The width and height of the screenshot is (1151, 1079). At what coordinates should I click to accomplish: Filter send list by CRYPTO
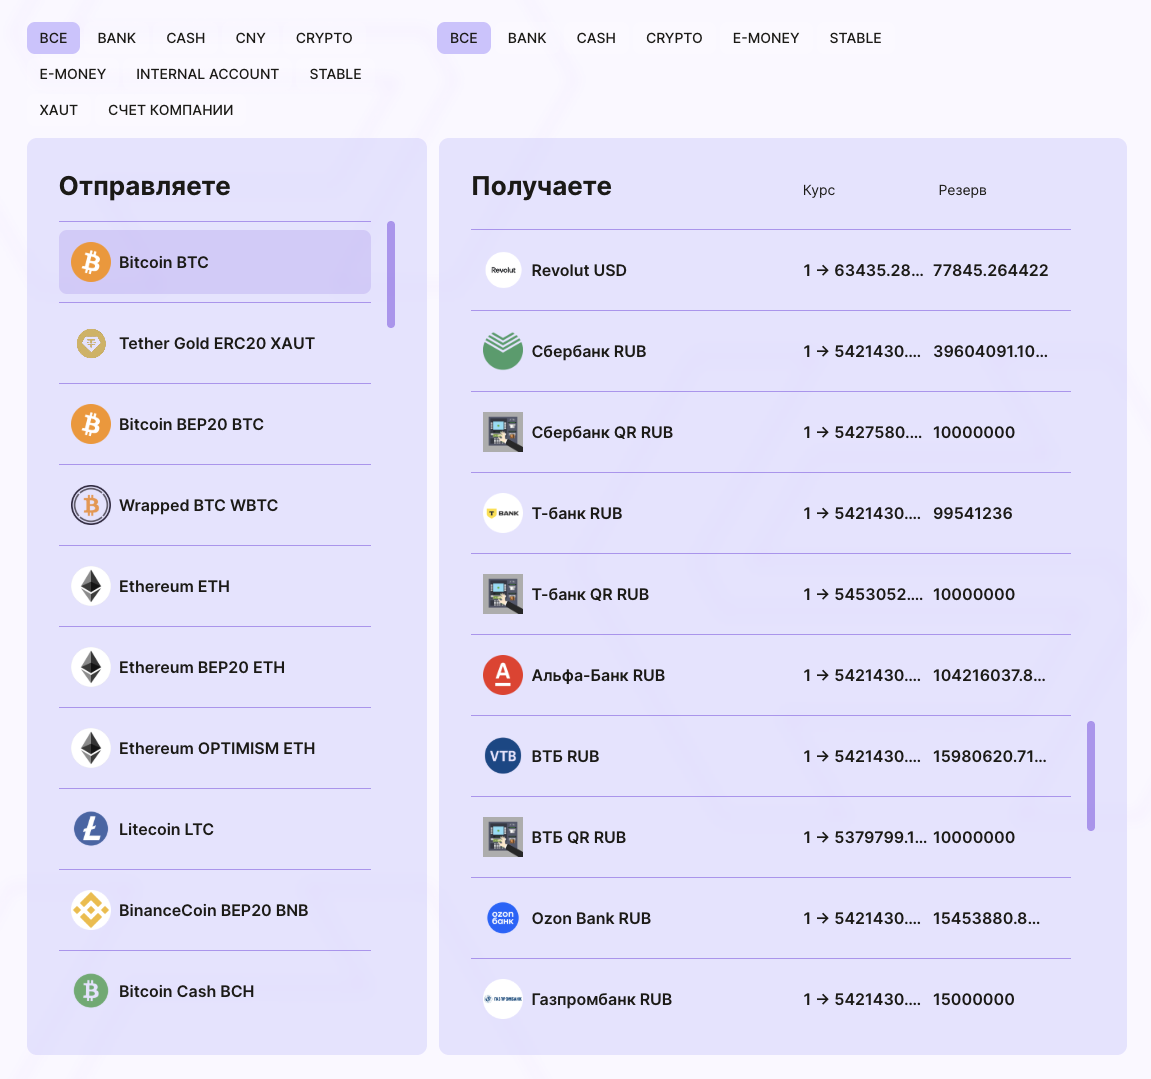point(324,38)
